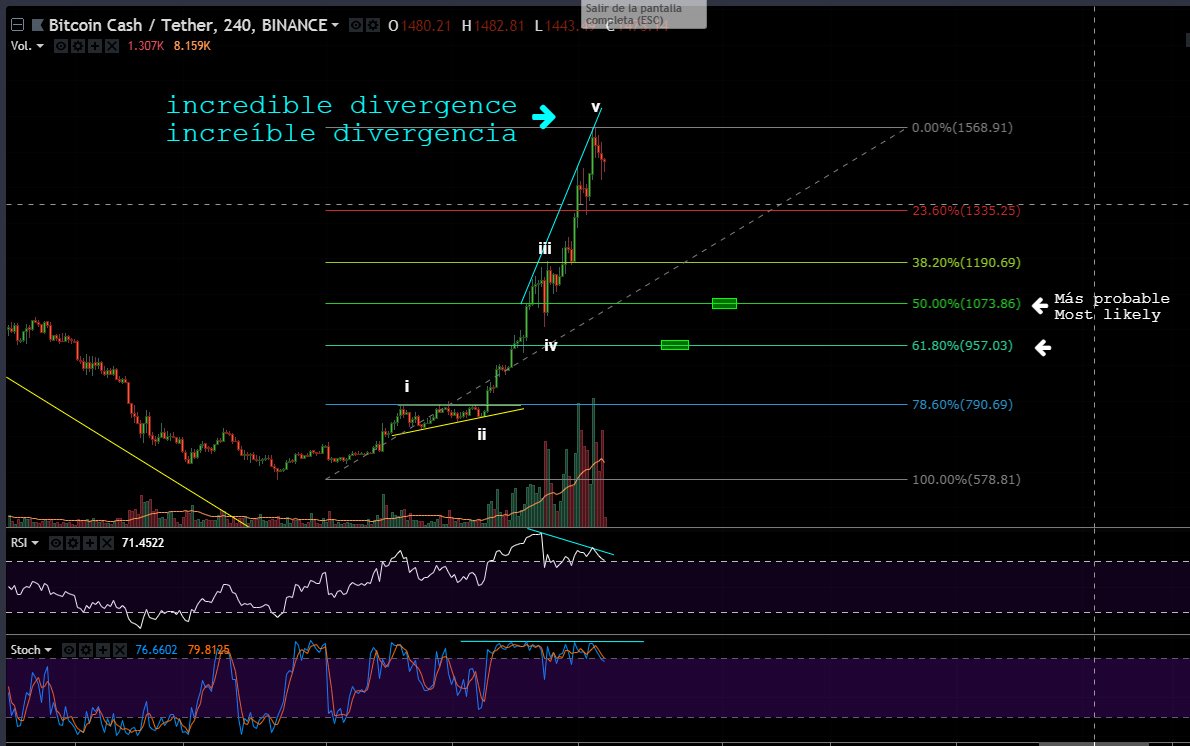Select the 50.00%(1073.86) Fibonacci label

pyautogui.click(x=966, y=304)
